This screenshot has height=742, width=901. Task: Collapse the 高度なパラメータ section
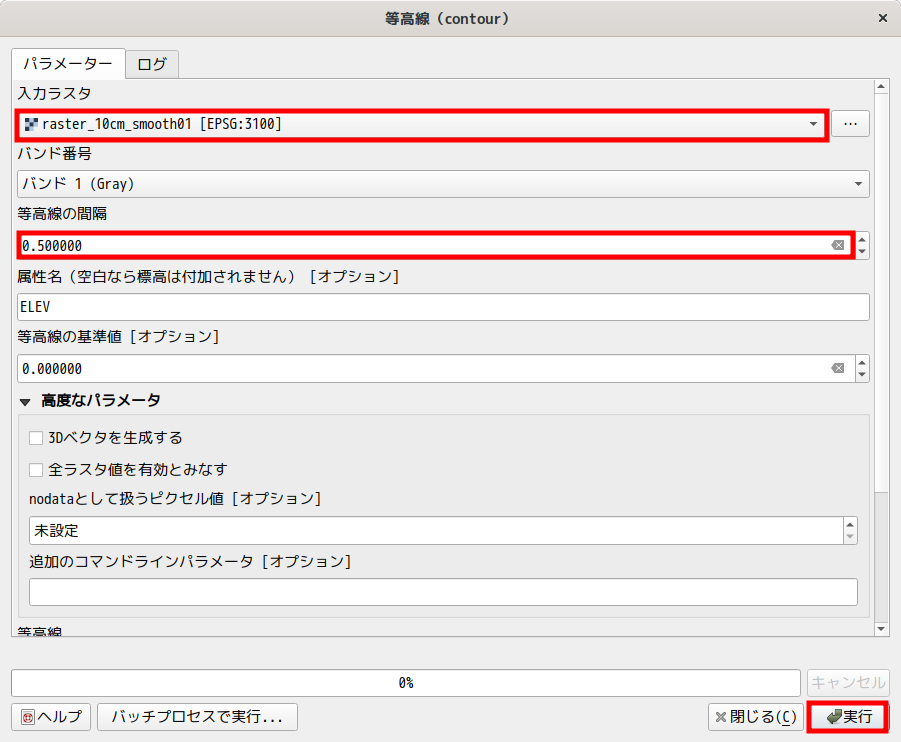25,402
